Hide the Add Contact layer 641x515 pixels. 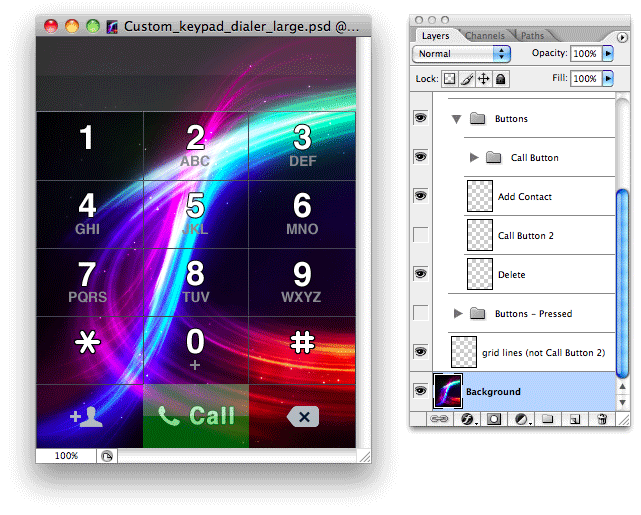(x=420, y=196)
